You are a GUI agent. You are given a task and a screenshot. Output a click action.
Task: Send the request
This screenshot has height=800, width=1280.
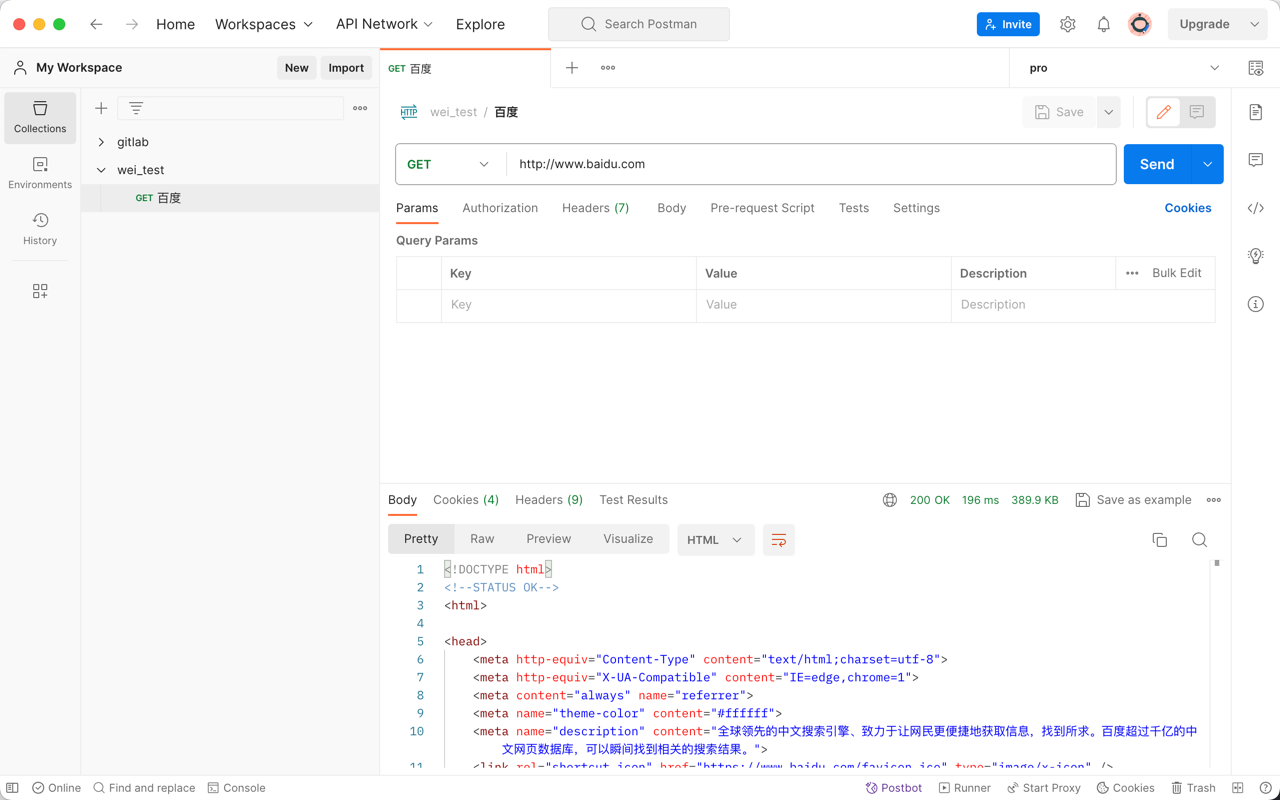tap(1157, 164)
